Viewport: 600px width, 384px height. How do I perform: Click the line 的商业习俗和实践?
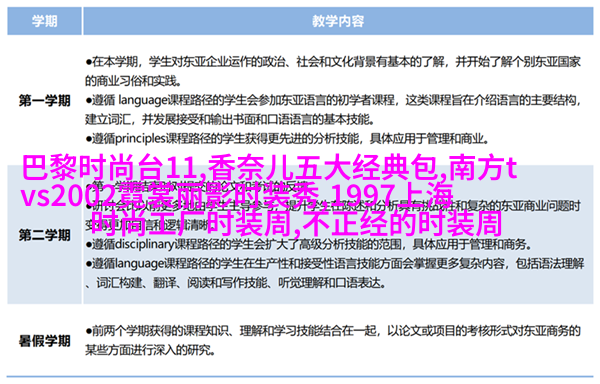click(133, 81)
